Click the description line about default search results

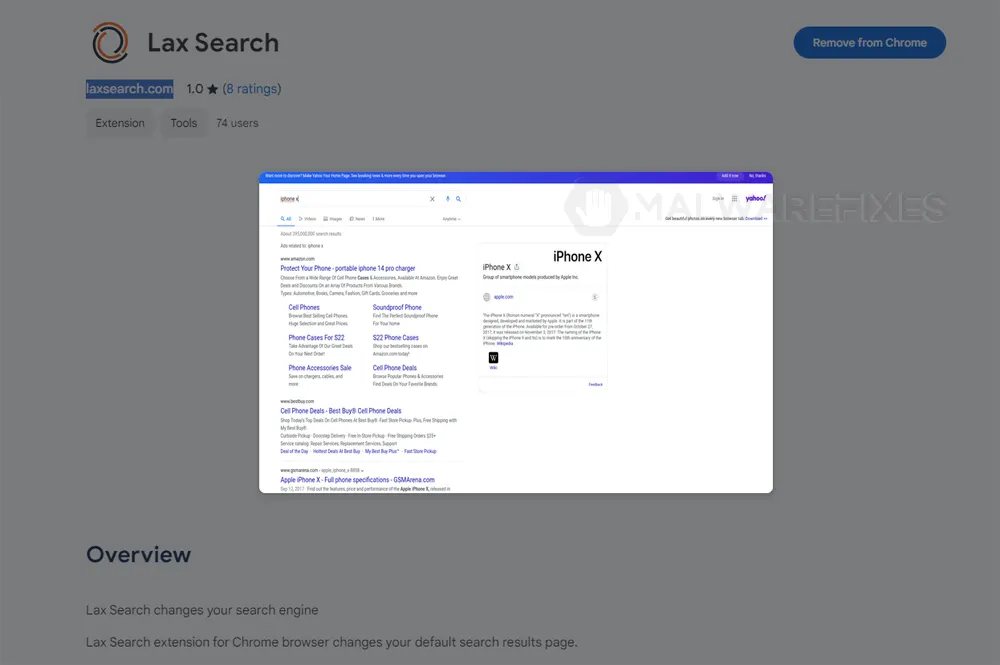coord(332,642)
